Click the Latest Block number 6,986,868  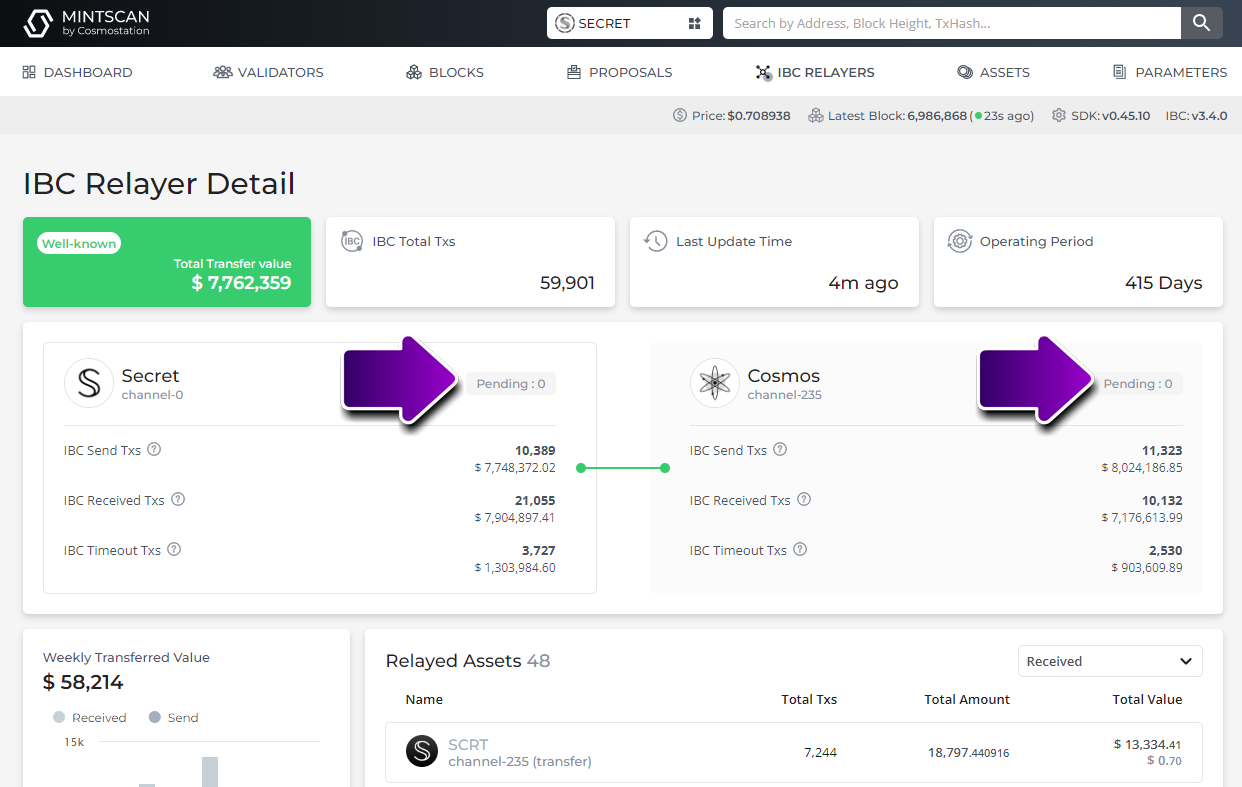[x=937, y=116]
